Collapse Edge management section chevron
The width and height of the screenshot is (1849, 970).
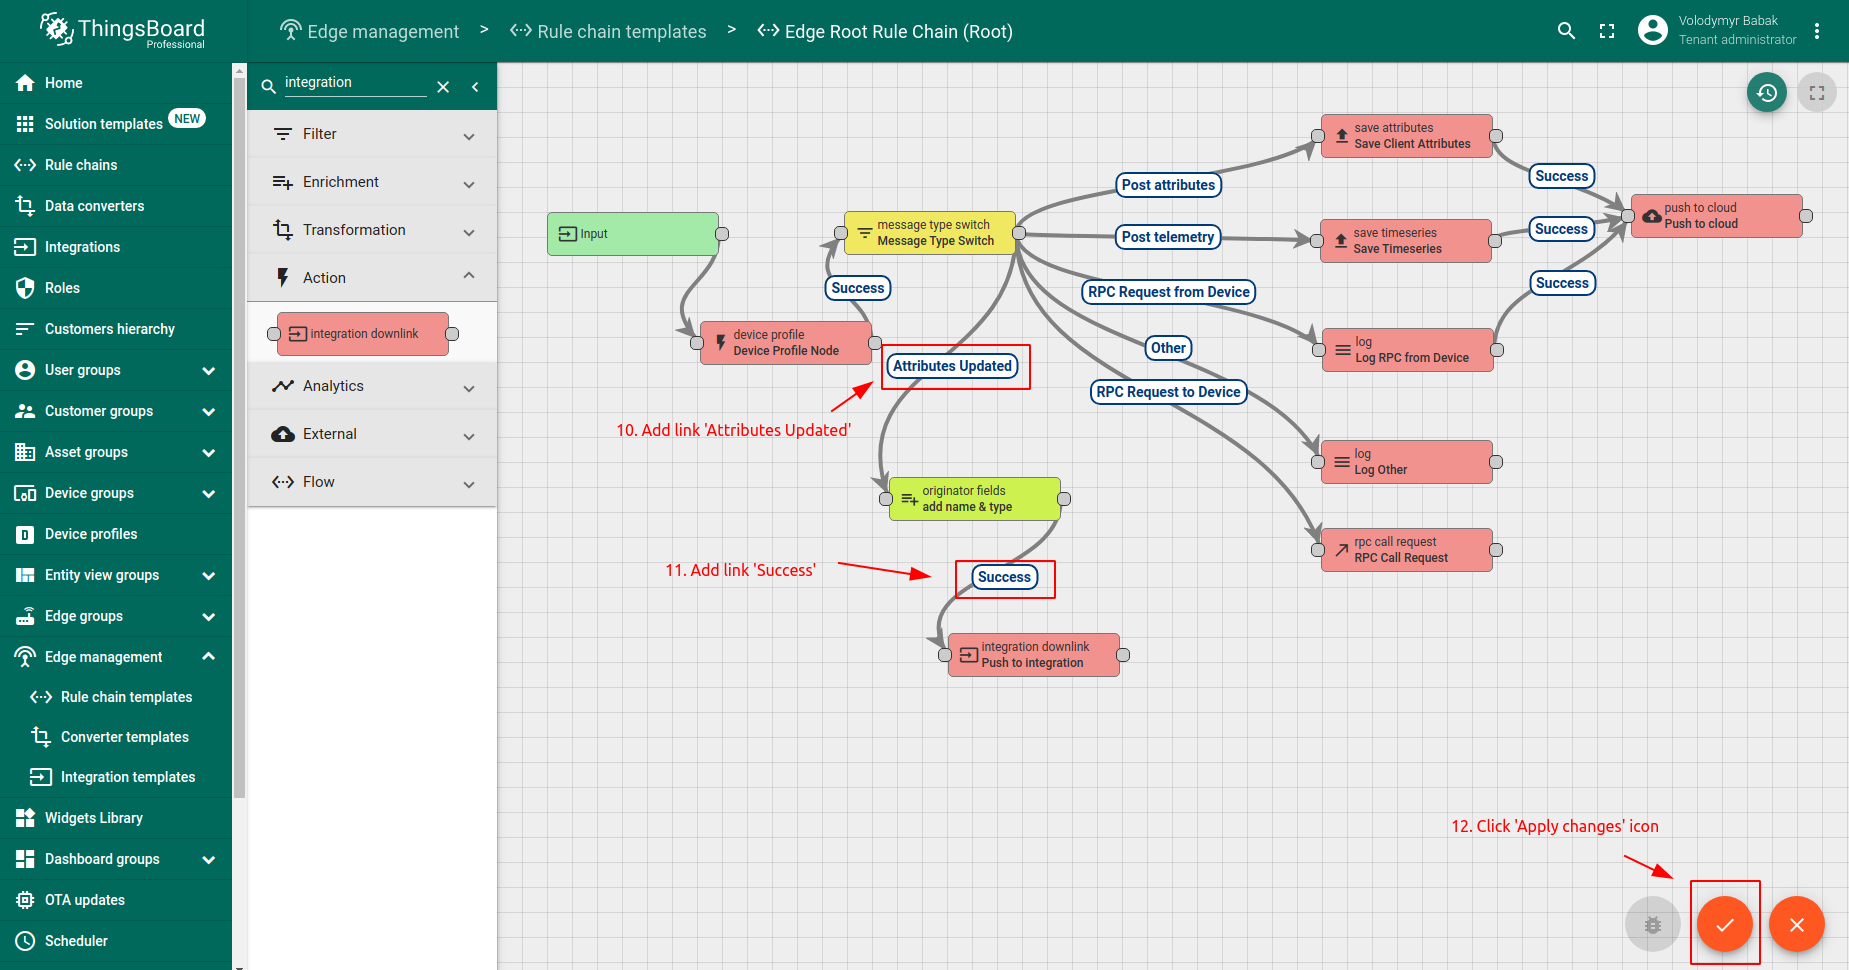click(209, 657)
